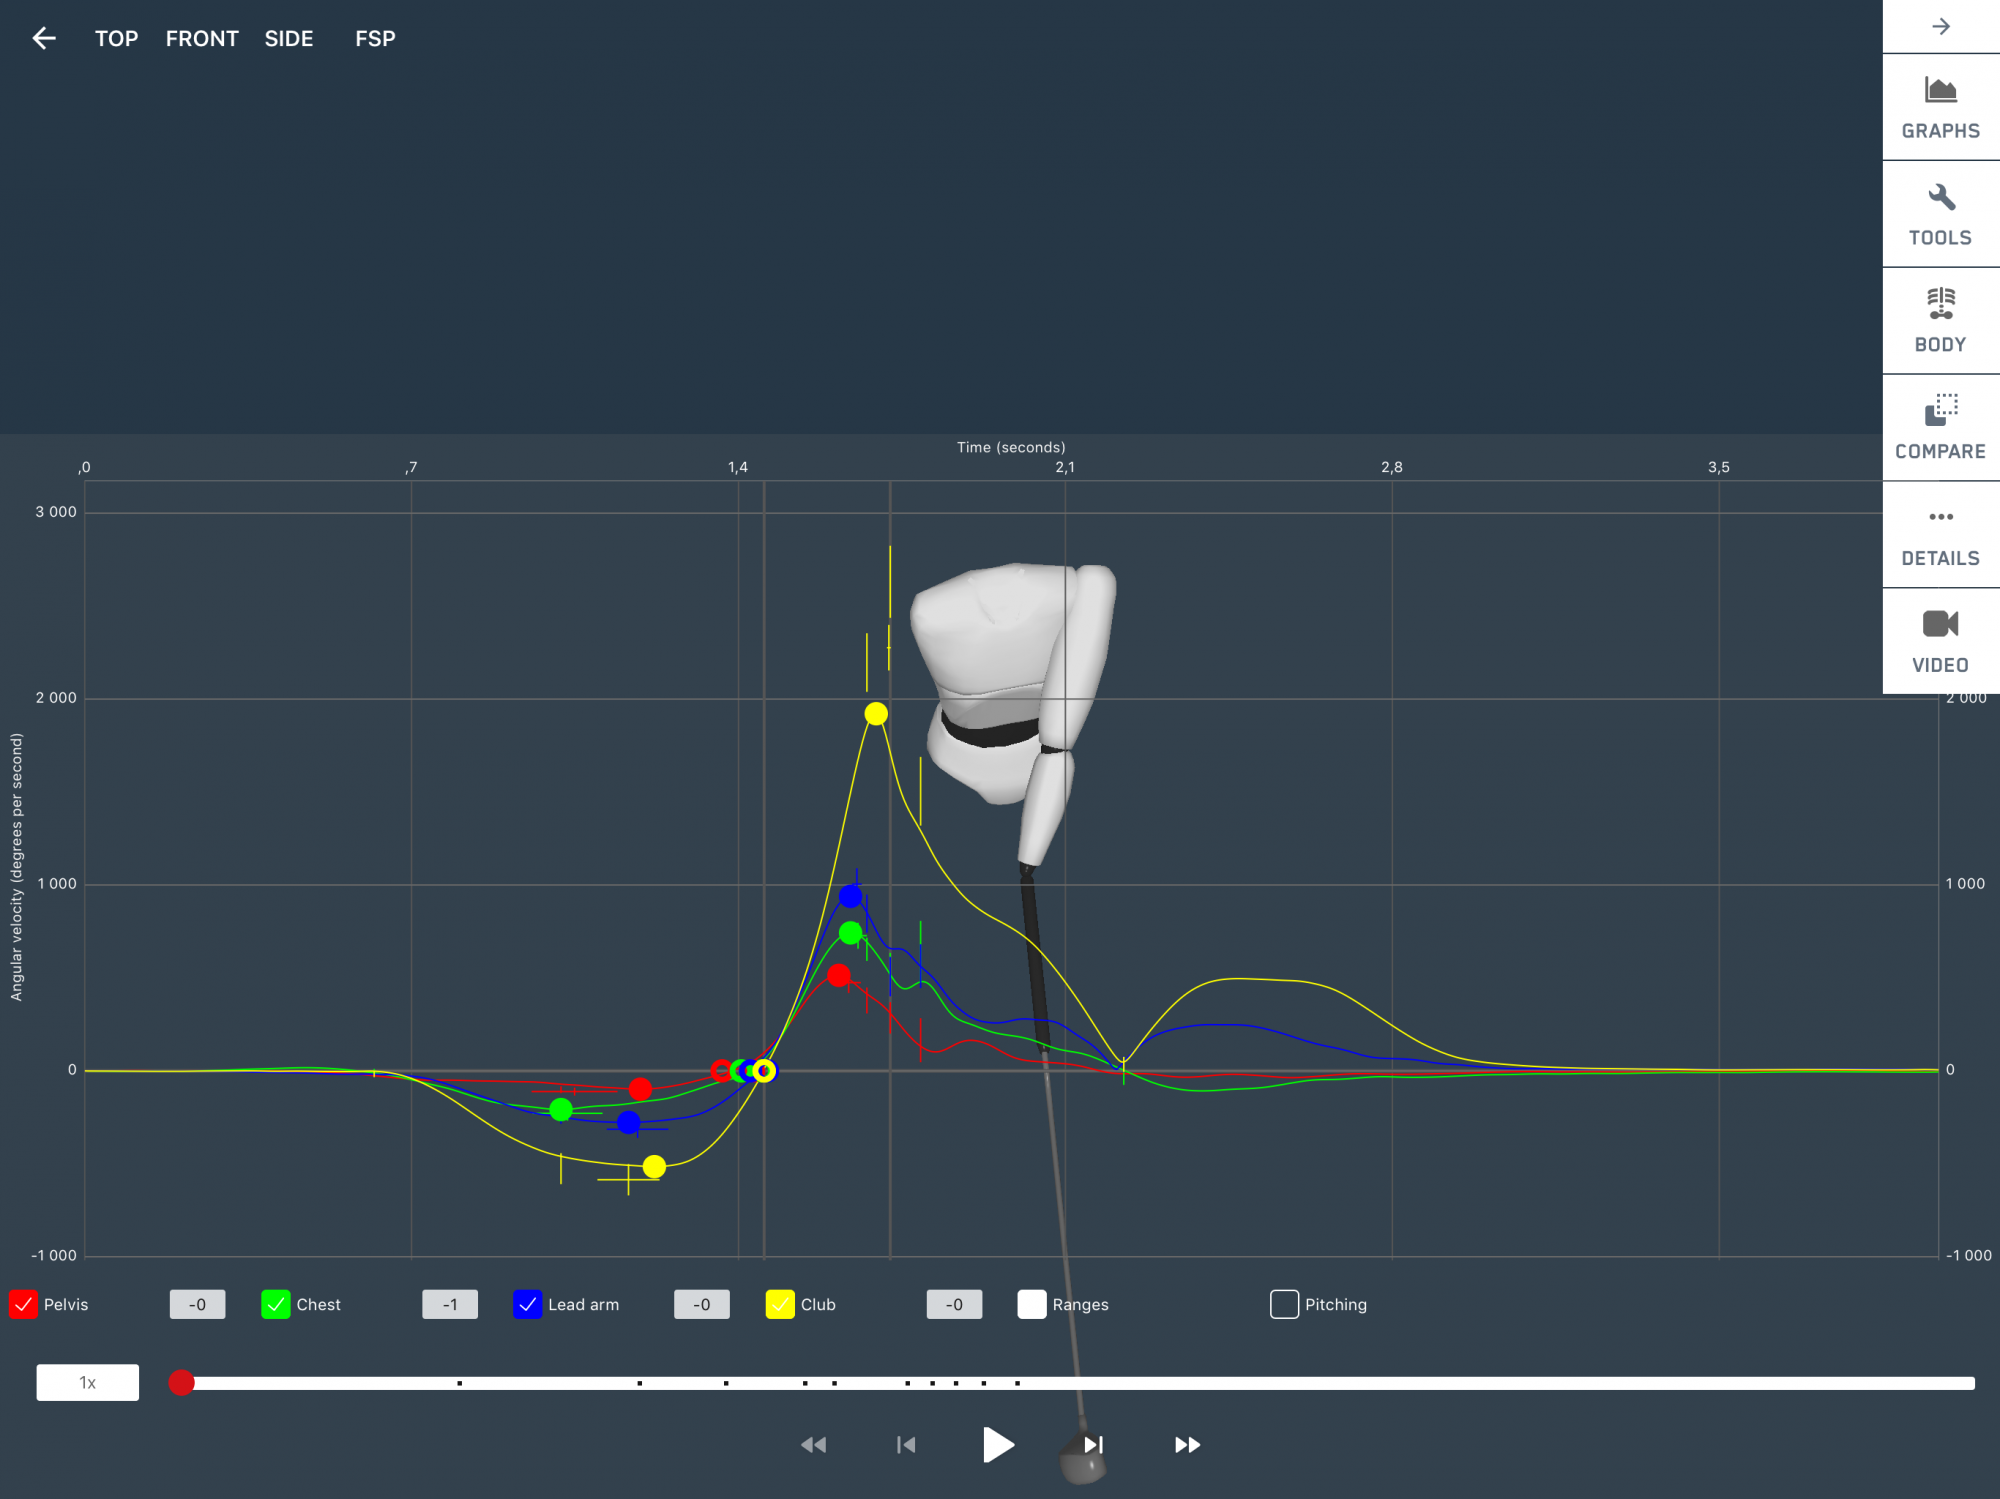This screenshot has height=1499, width=2000.
Task: Switch to the TOP view
Action: point(117,38)
